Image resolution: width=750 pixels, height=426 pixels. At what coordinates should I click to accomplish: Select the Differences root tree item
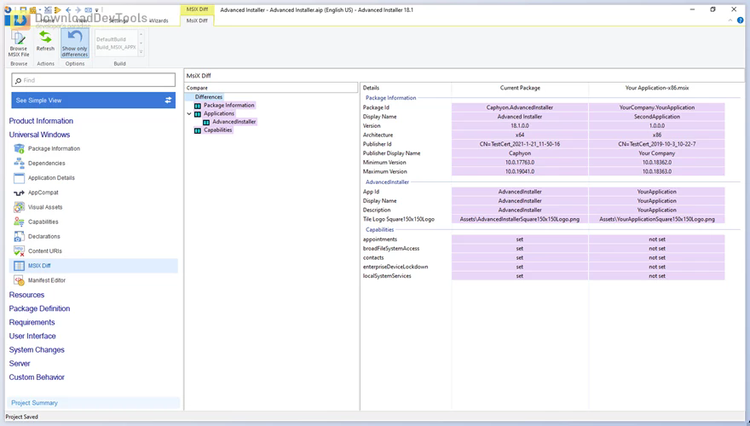pyautogui.click(x=209, y=97)
